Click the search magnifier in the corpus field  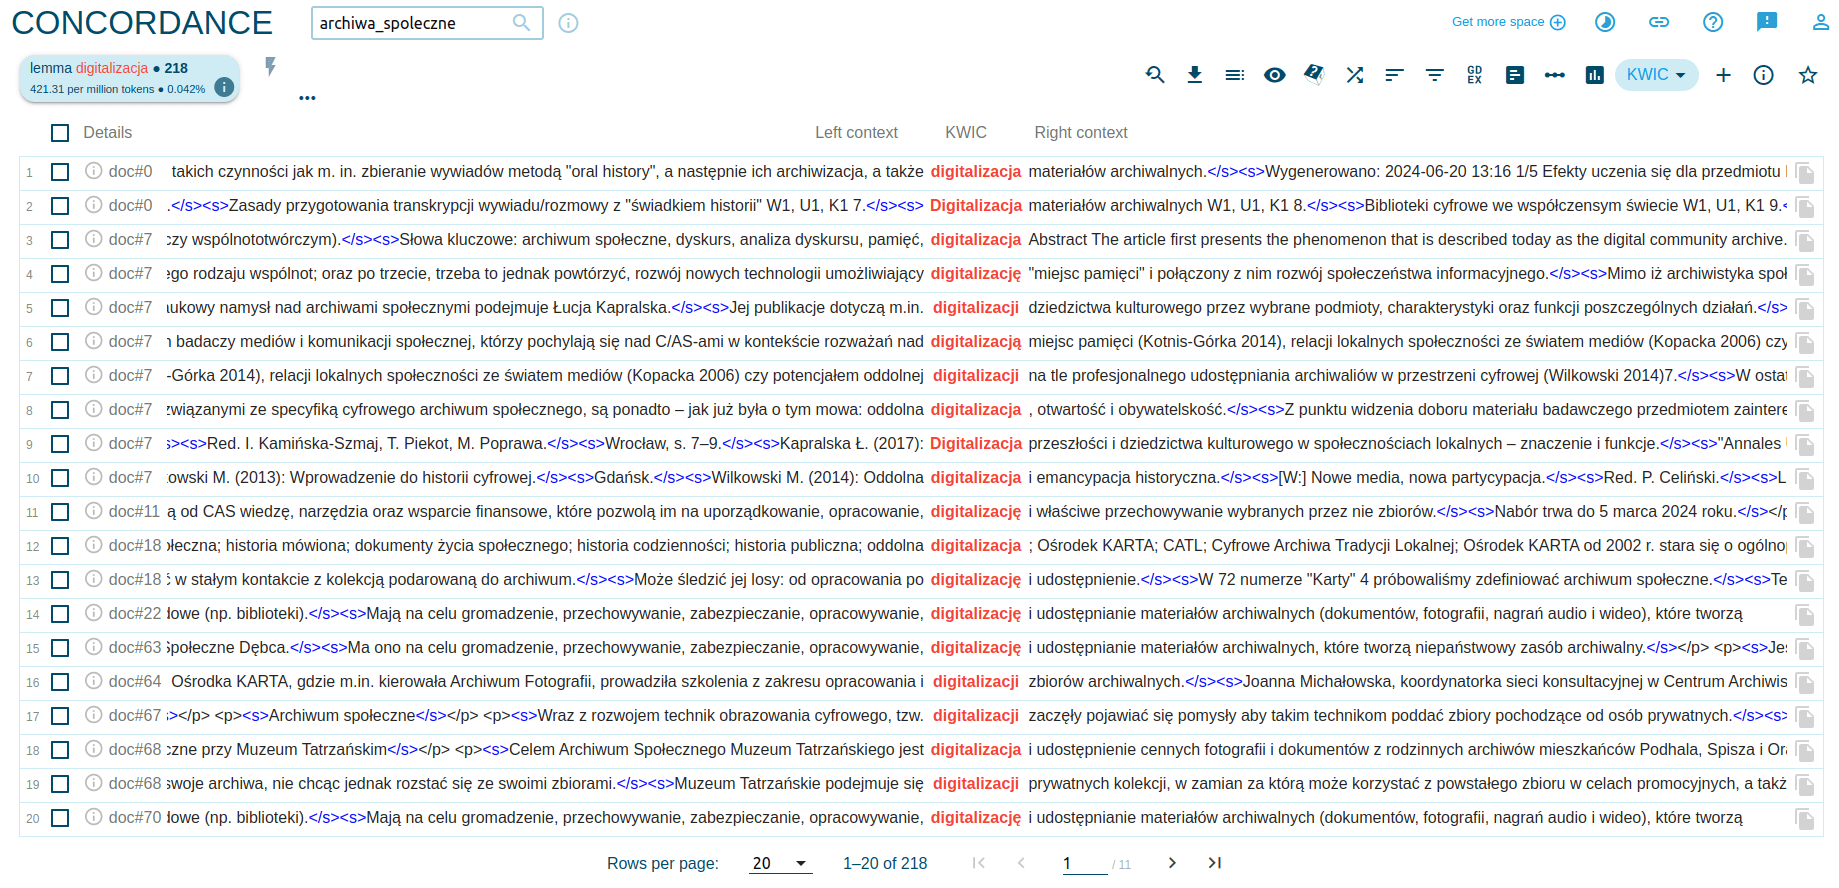coord(521,22)
